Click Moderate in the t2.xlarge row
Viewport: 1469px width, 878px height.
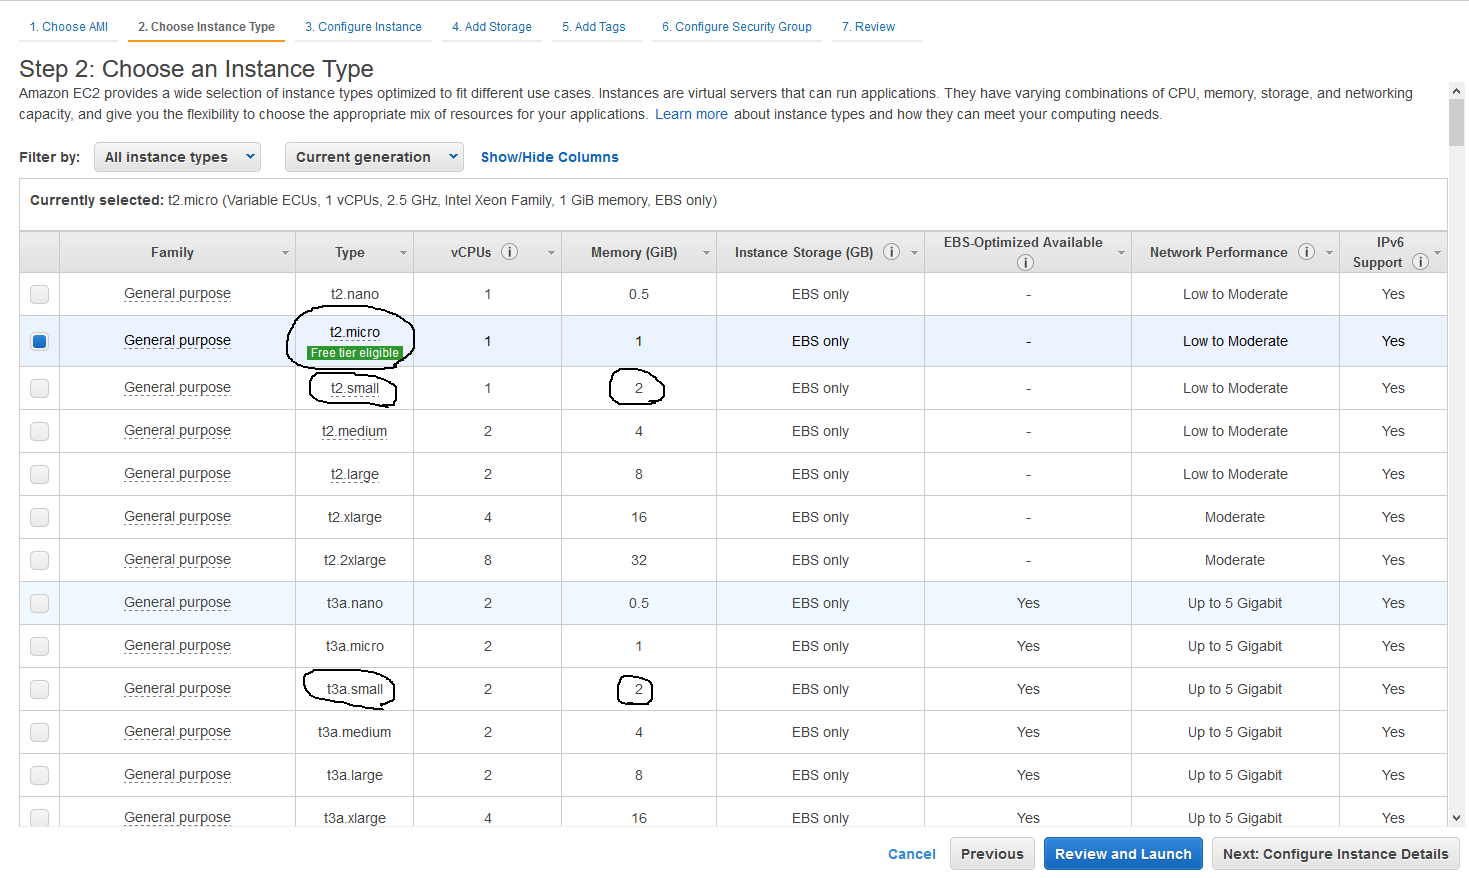(1235, 517)
